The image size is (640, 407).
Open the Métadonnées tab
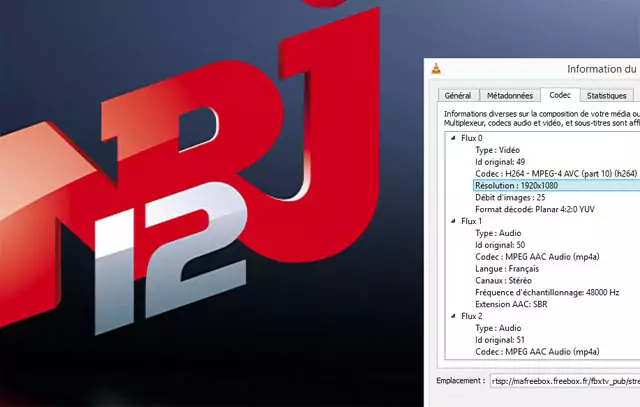click(x=510, y=96)
